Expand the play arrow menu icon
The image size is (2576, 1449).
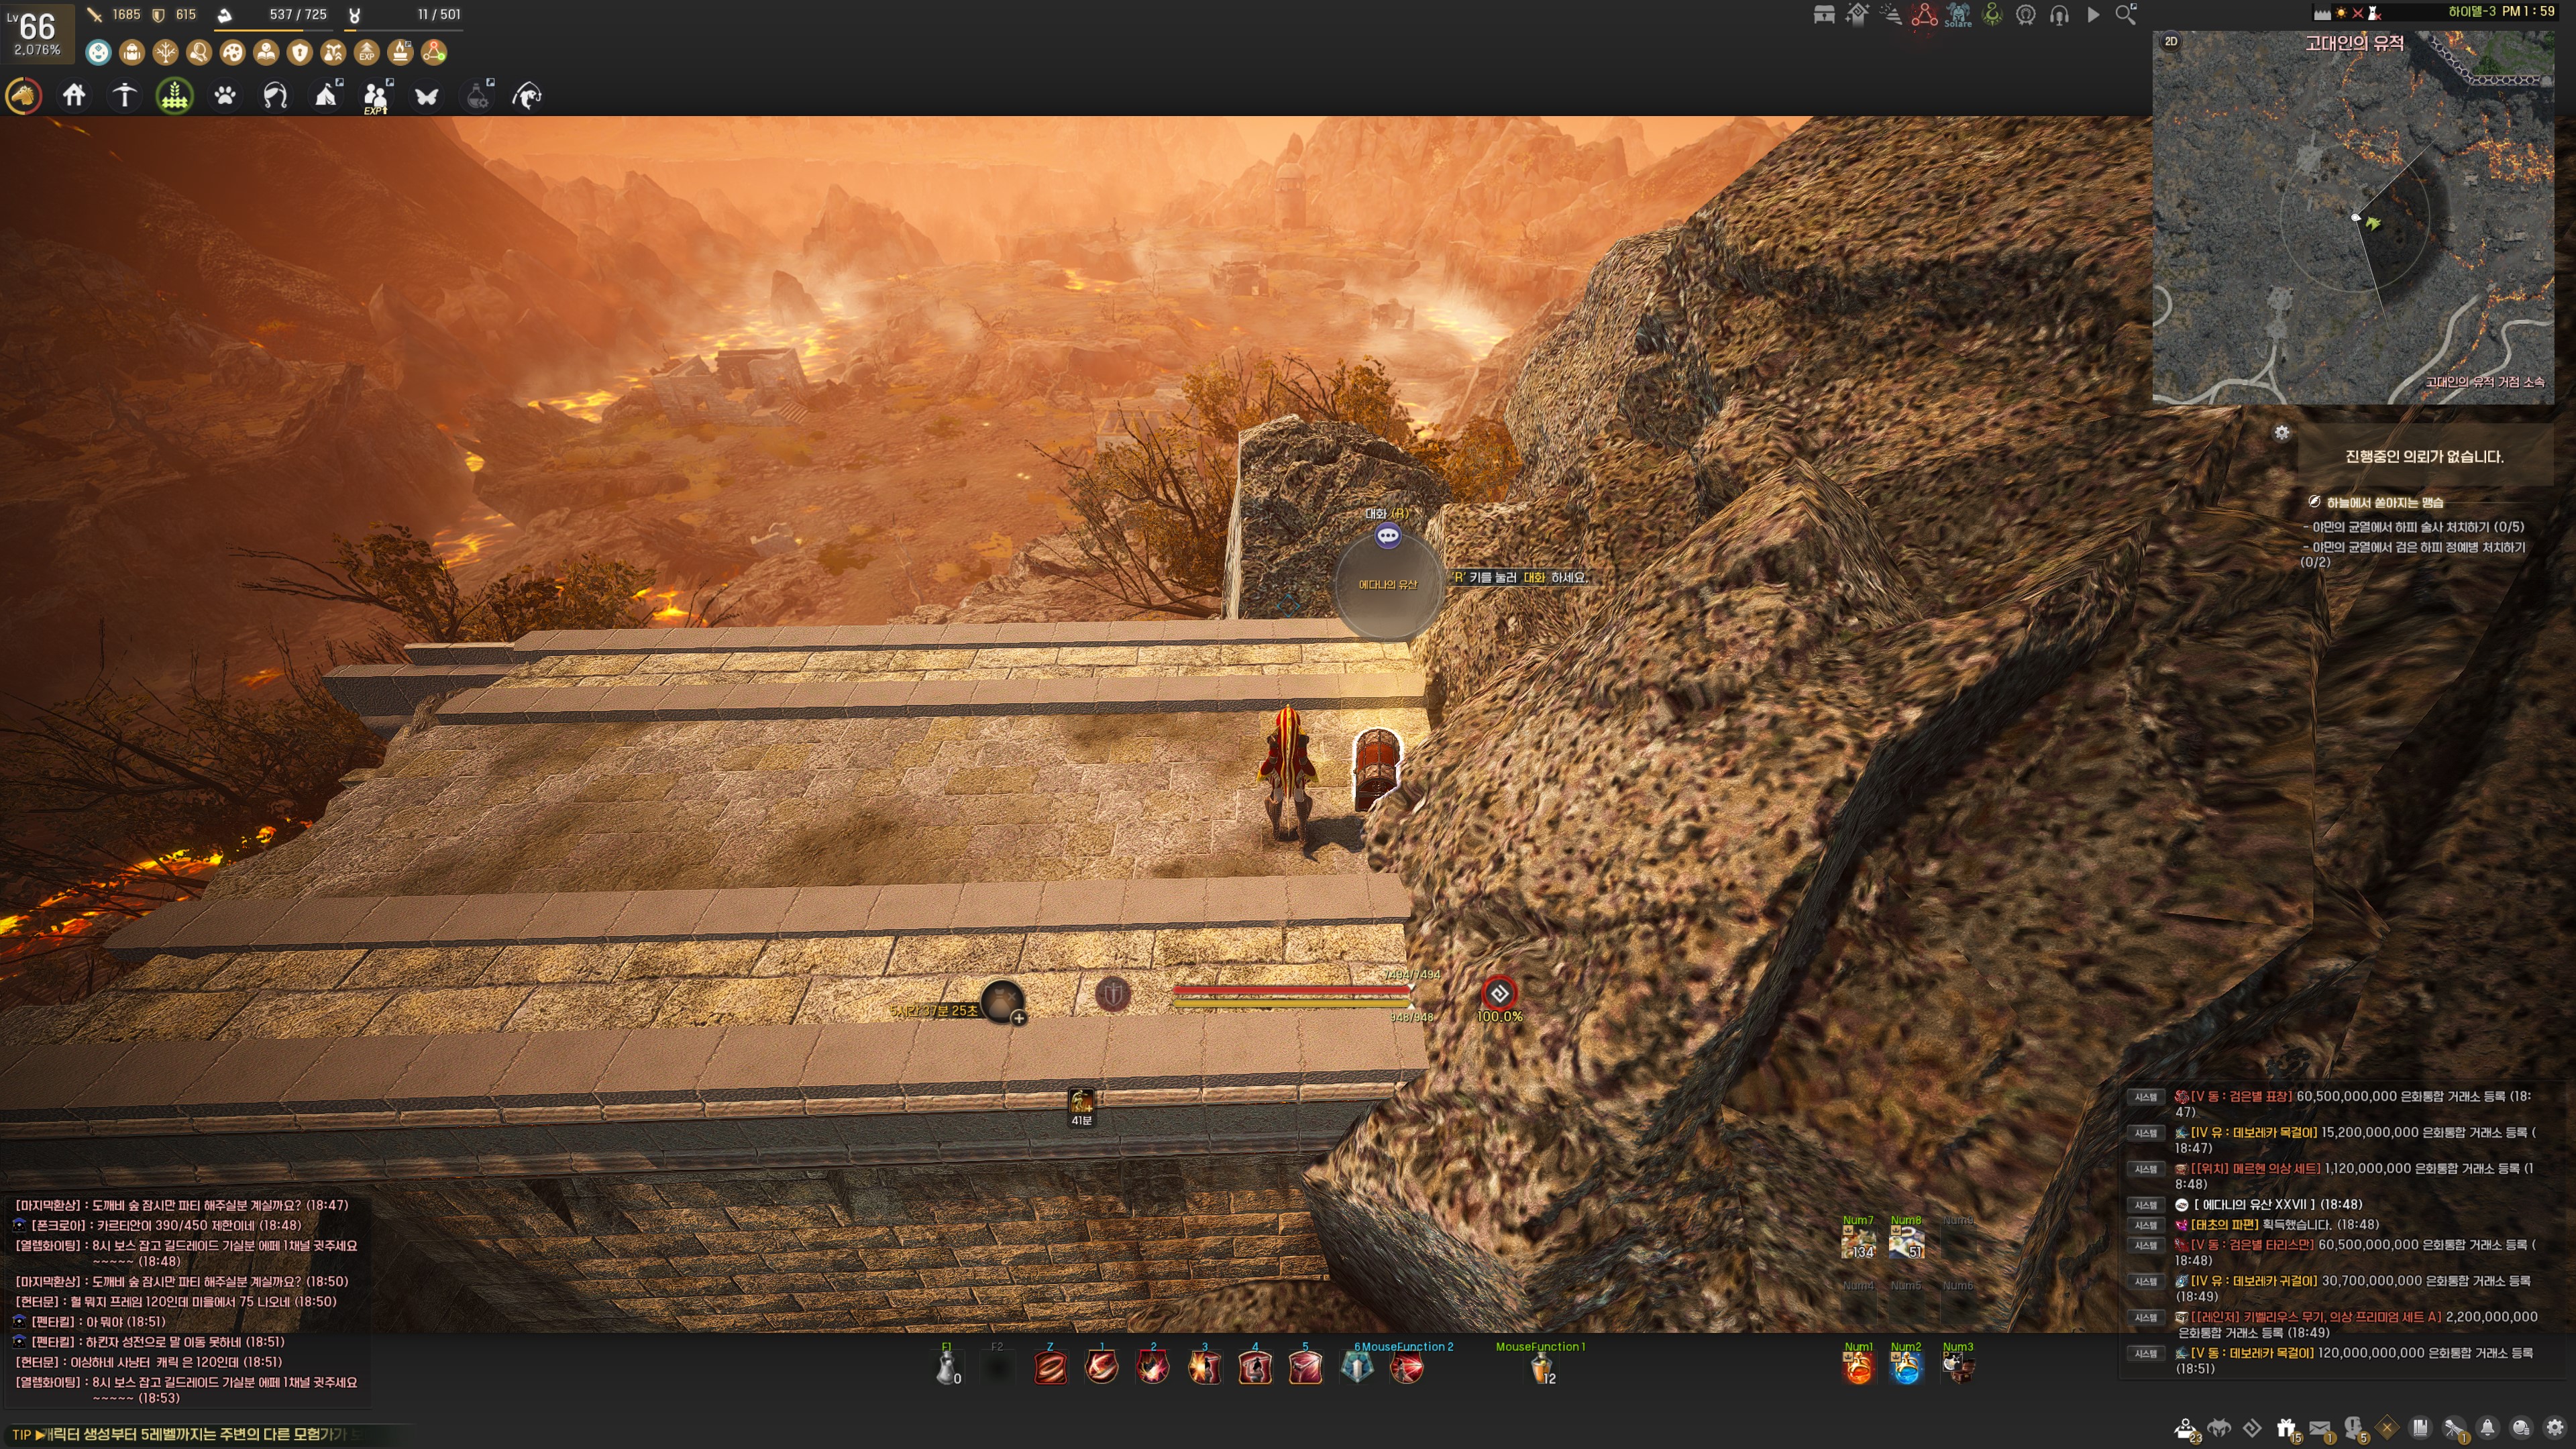click(2093, 15)
